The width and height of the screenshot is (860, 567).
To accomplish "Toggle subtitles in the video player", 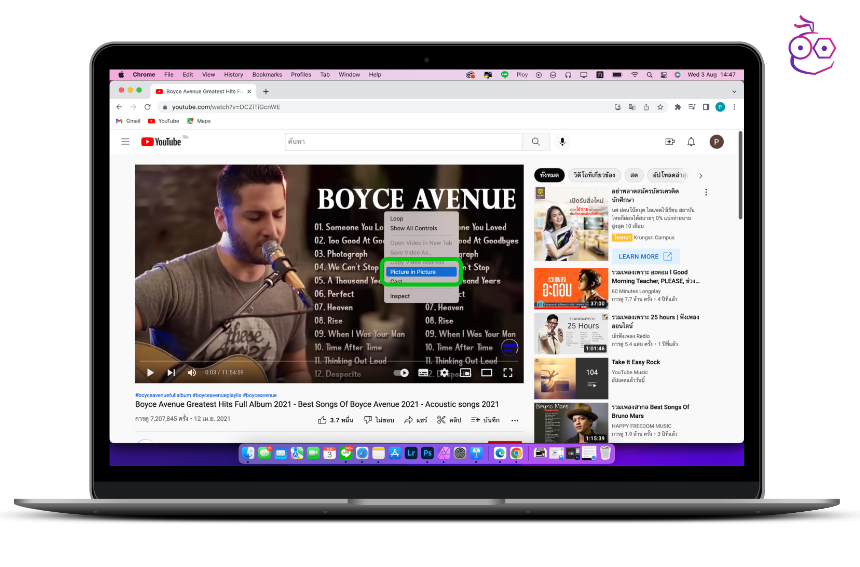I will [x=423, y=373].
